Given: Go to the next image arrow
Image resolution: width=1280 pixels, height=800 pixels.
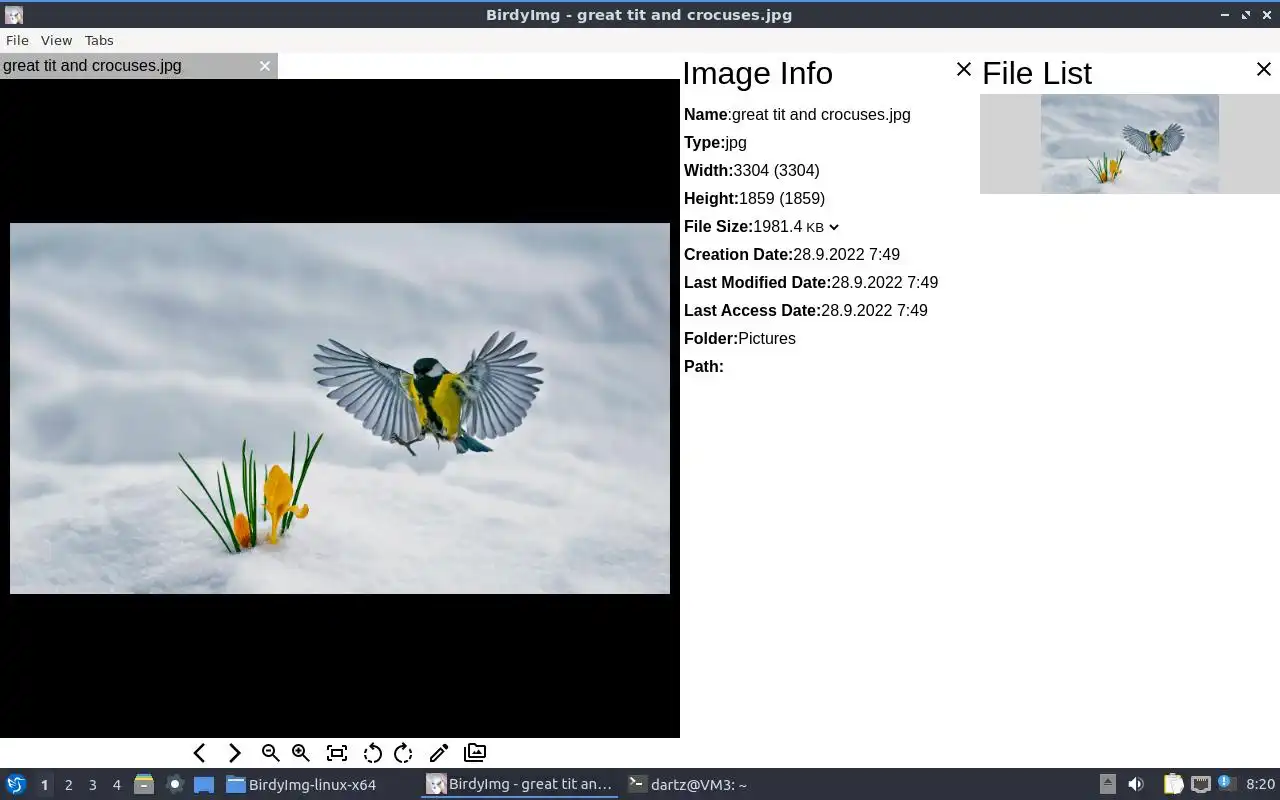Looking at the screenshot, I should [x=235, y=753].
